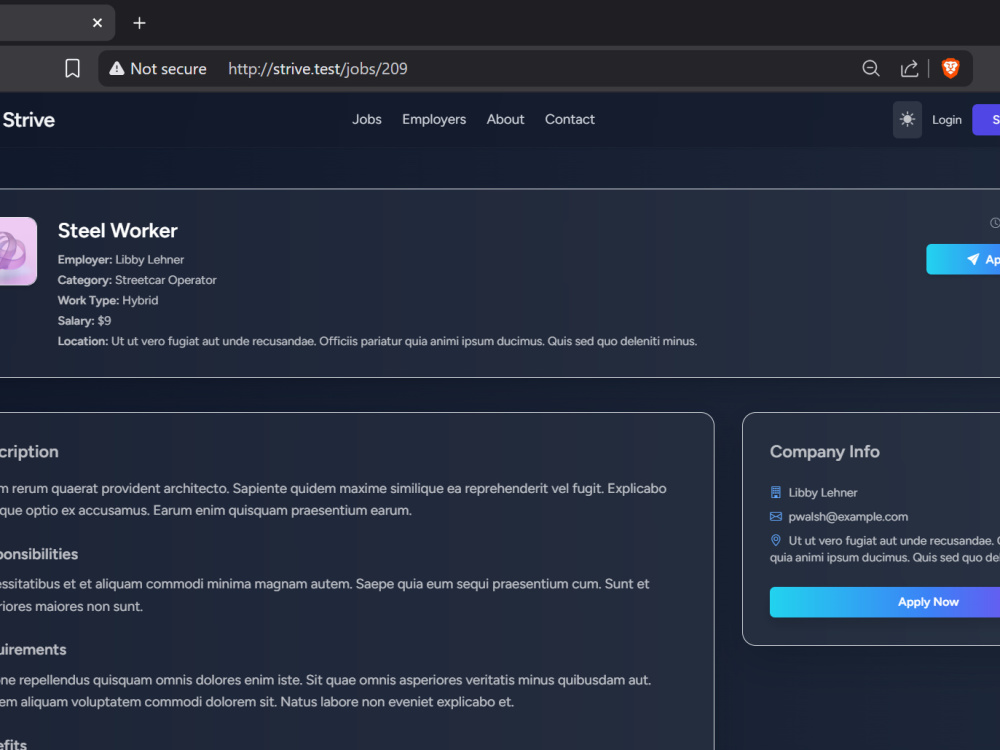This screenshot has width=1000, height=750.
Task: Click Work Type: Hybrid line
Action: pyautogui.click(x=108, y=300)
